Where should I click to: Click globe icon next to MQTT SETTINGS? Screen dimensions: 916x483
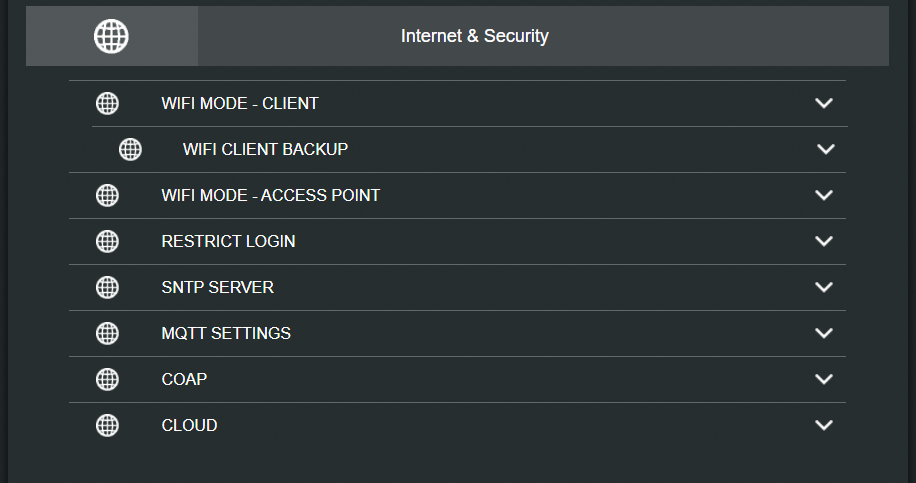click(x=107, y=333)
